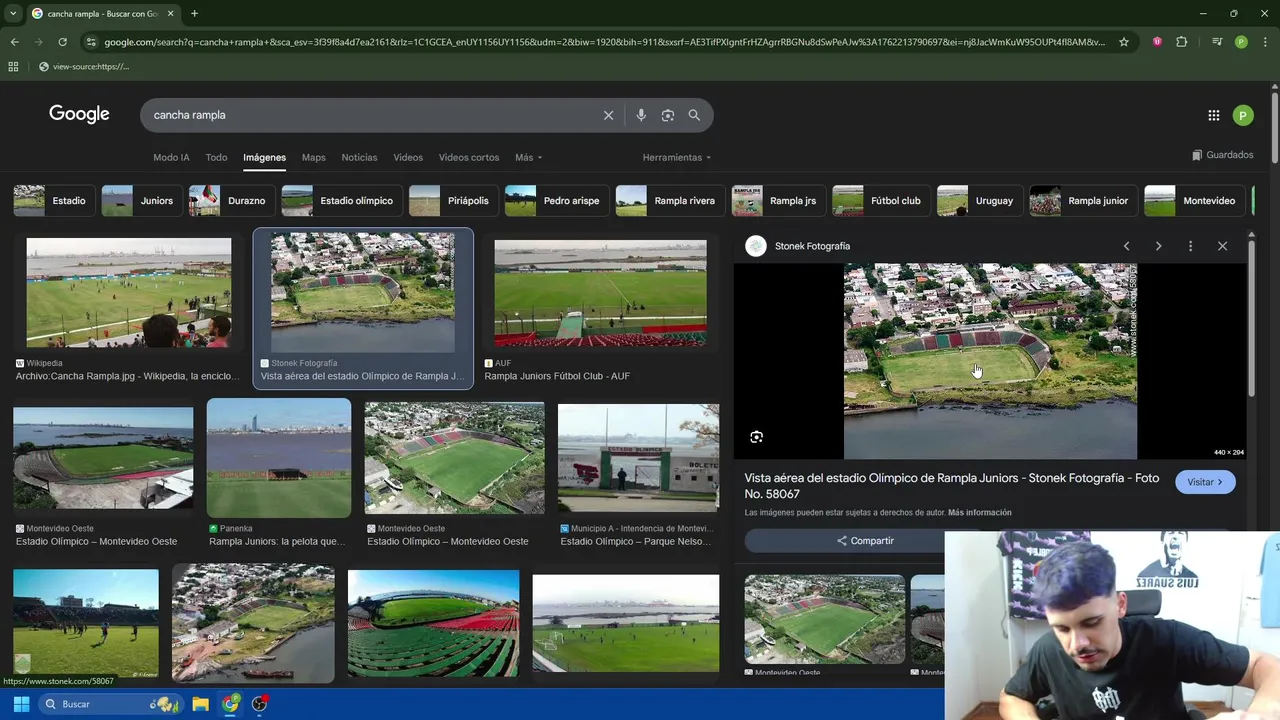Open the Google apps grid
Screen dimensions: 1280x720
pyautogui.click(x=1214, y=115)
